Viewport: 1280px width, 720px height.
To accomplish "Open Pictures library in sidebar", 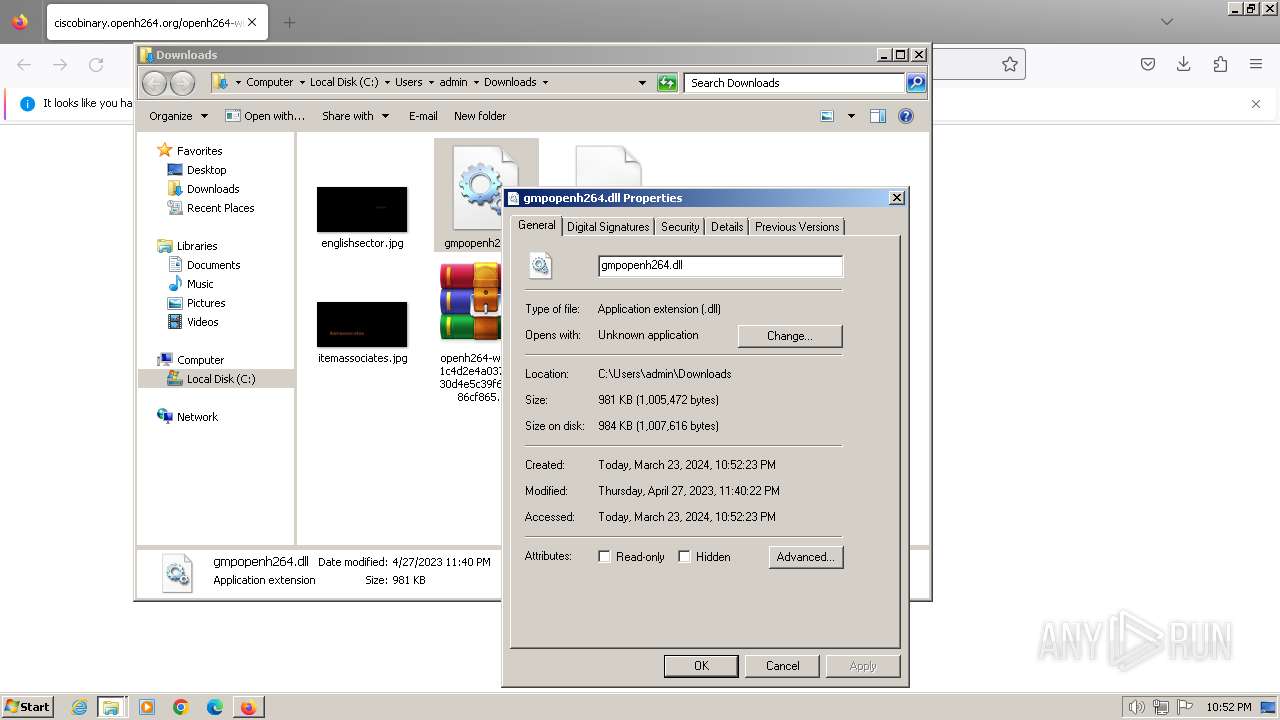I will pos(206,303).
